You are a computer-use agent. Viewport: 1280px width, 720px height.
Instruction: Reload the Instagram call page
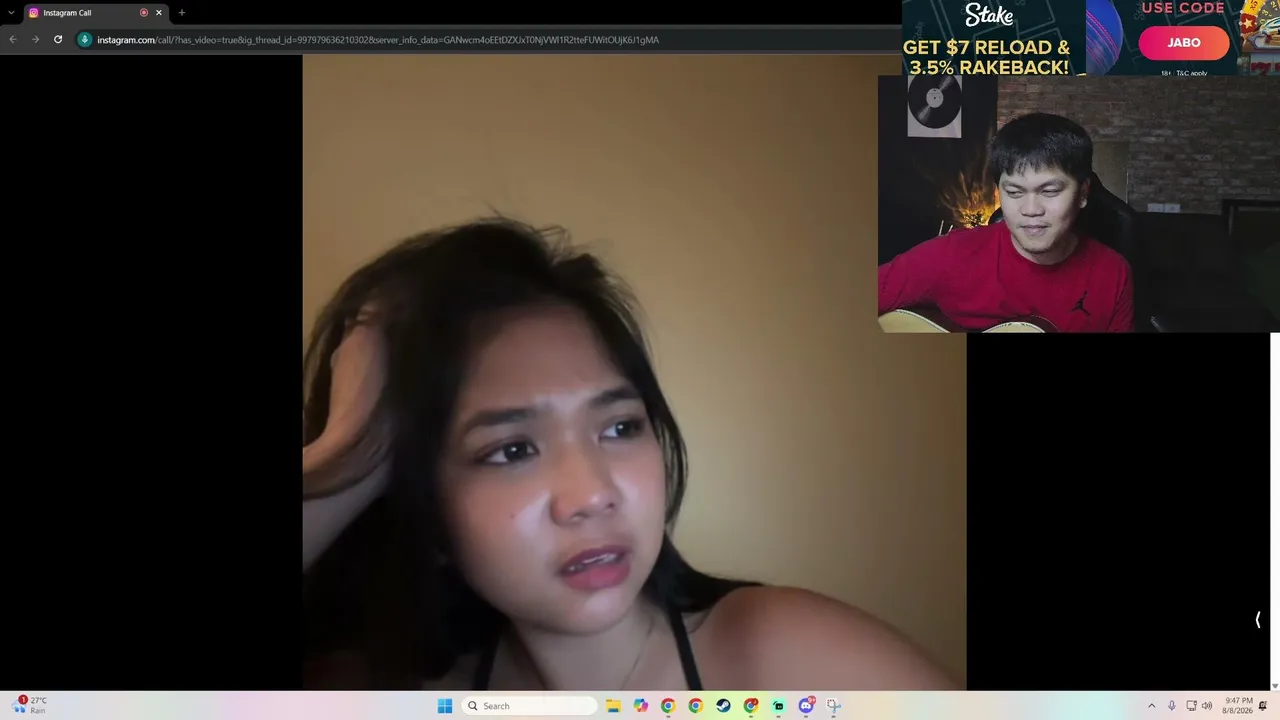click(58, 40)
